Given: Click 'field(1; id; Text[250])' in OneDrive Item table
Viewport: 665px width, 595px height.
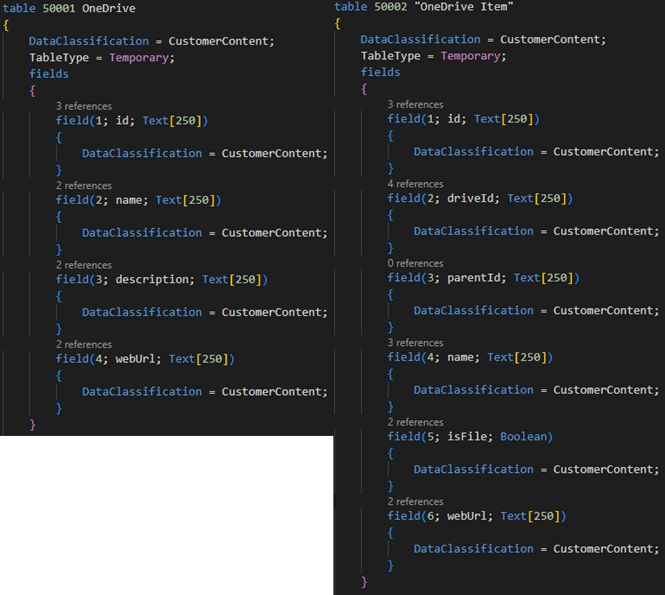Looking at the screenshot, I should pyautogui.click(x=464, y=119).
